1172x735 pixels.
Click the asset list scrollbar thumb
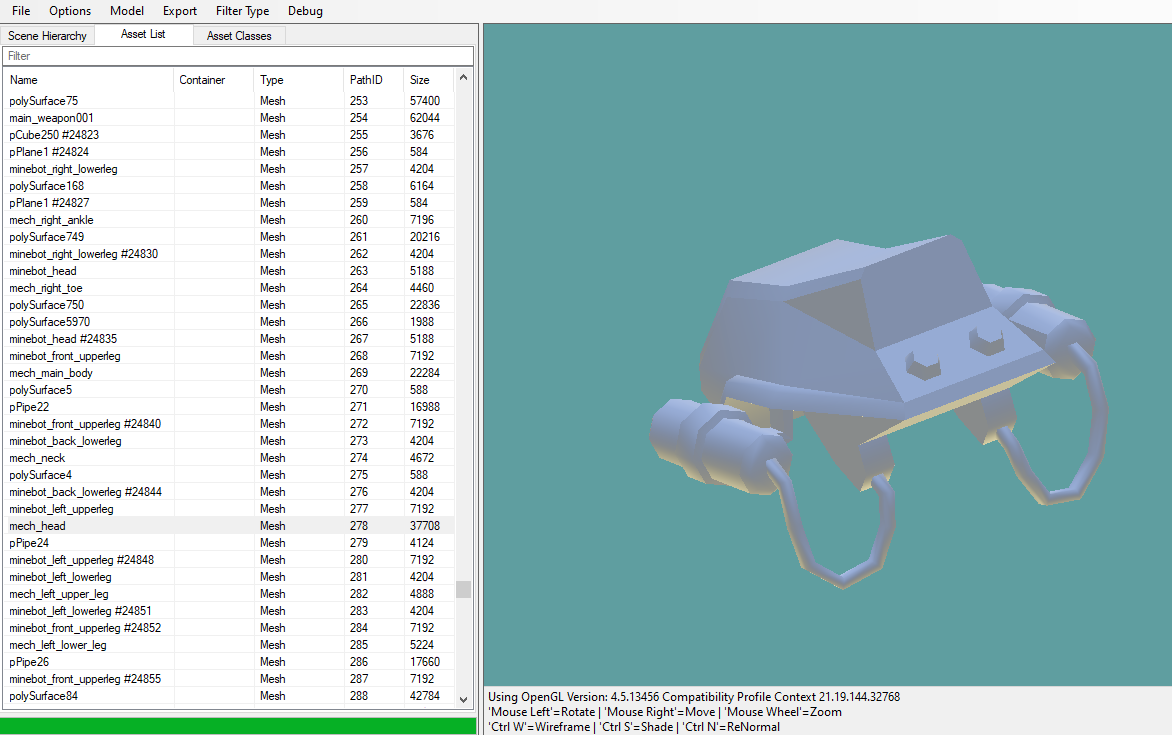point(463,589)
